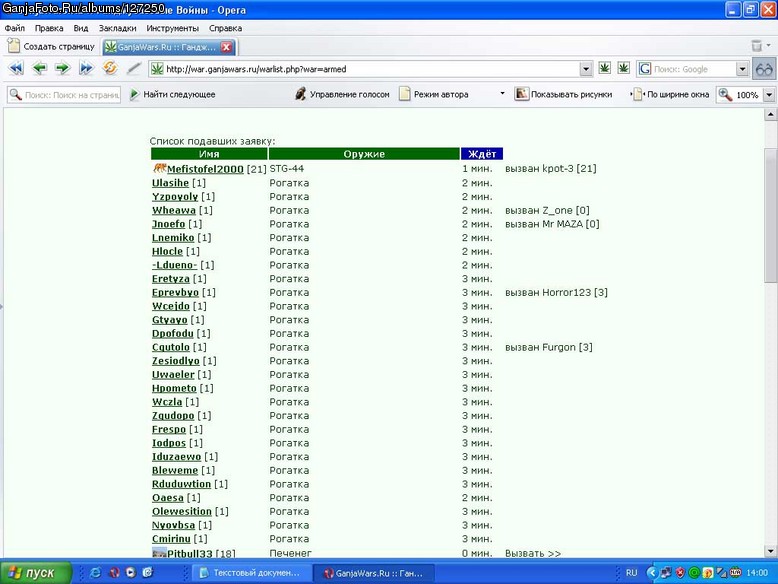Open the Правка menu
778x584 pixels.
coord(49,28)
